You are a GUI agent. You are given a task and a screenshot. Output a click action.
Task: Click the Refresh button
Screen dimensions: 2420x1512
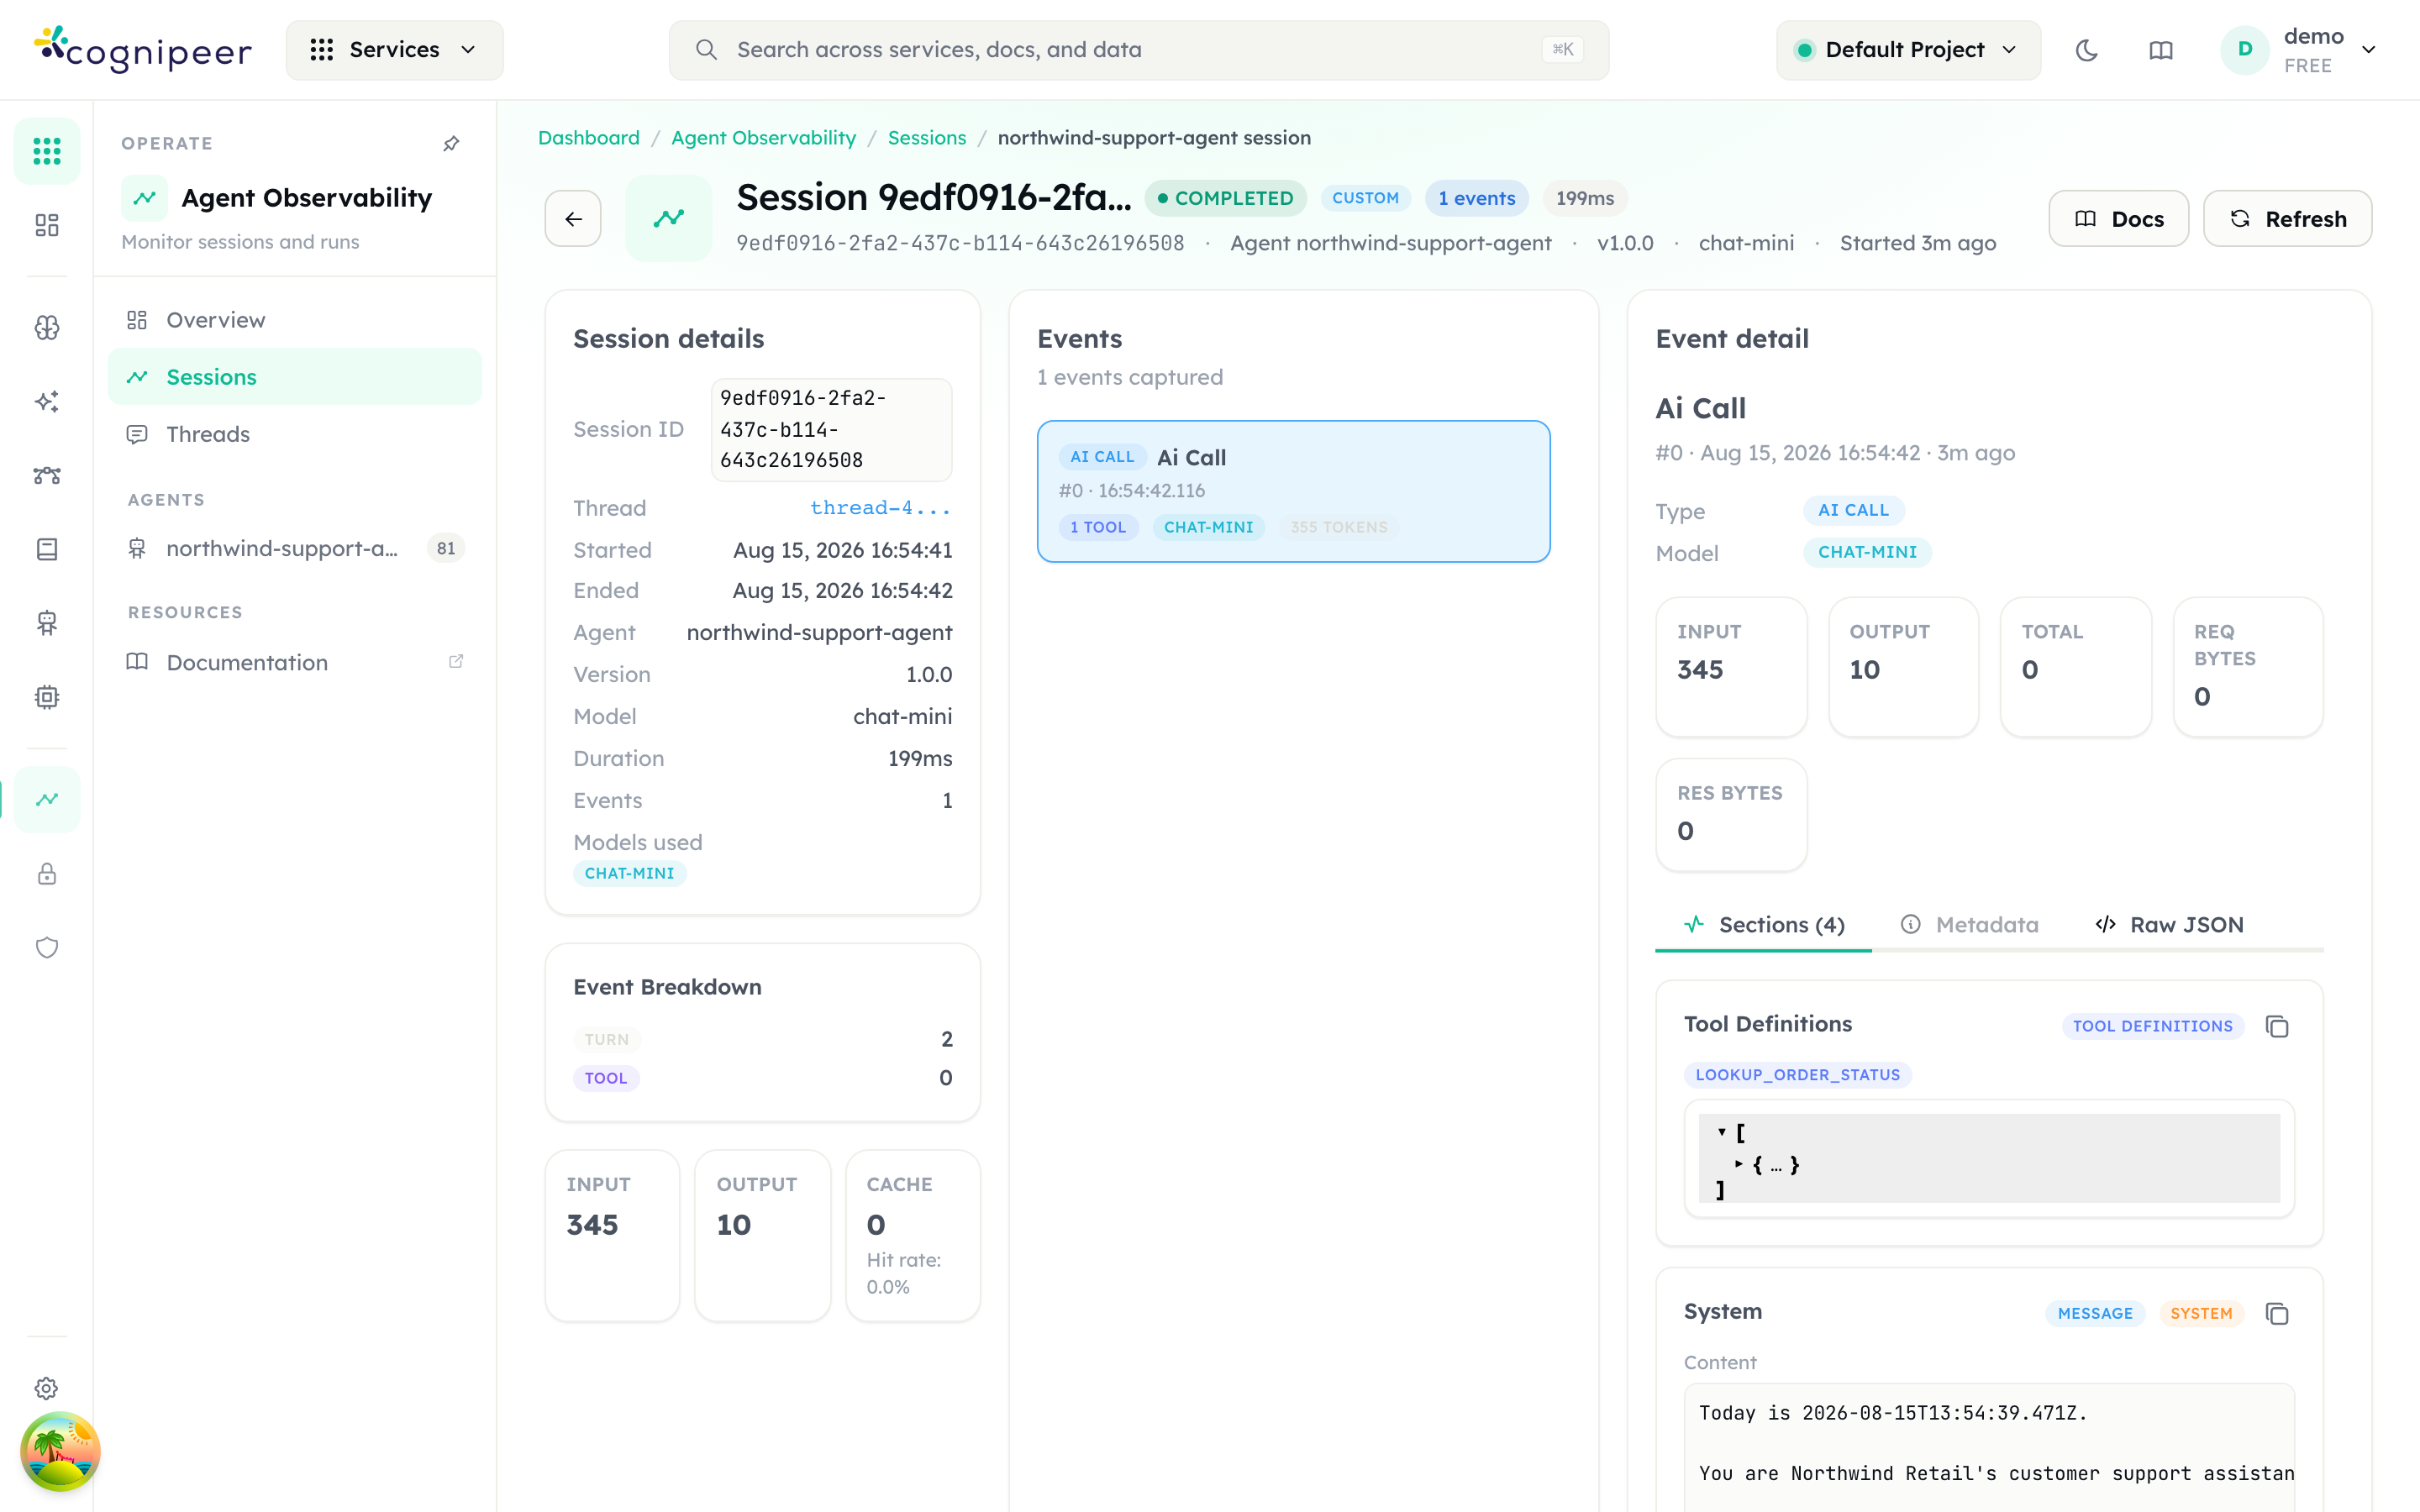pyautogui.click(x=2287, y=218)
